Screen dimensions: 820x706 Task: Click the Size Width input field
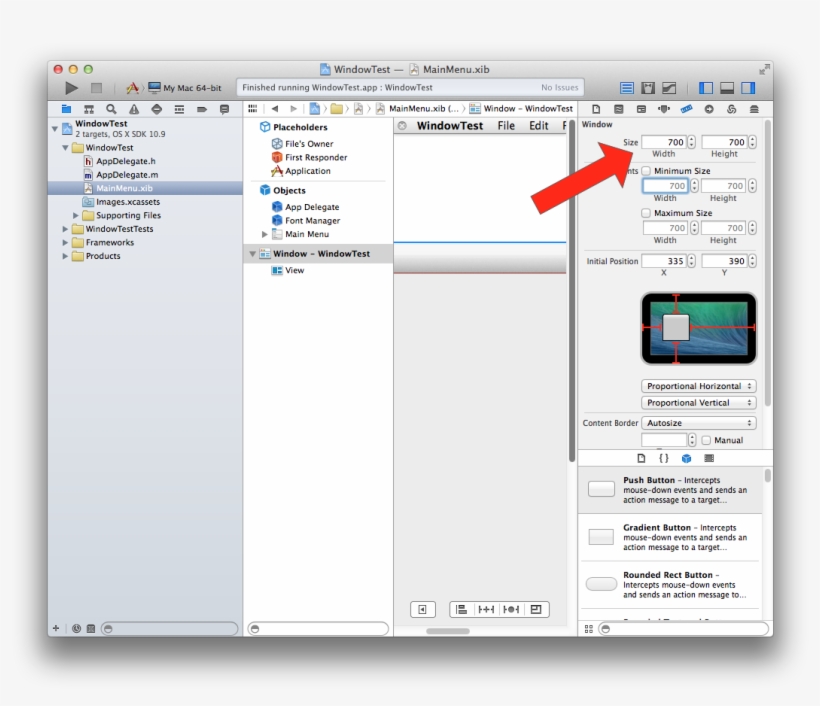[663, 142]
